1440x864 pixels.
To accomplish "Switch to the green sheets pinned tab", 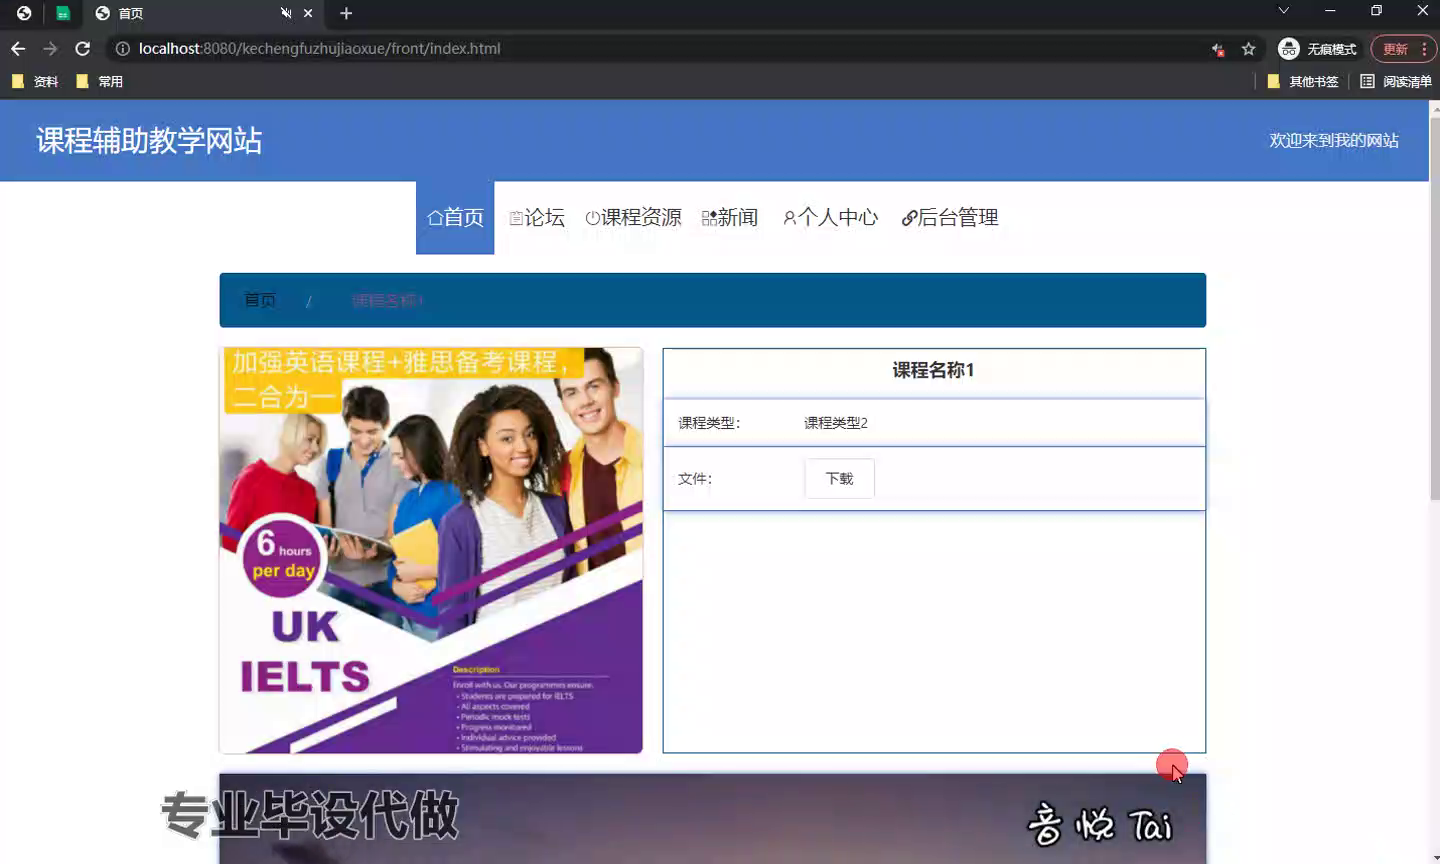I will click(62, 13).
